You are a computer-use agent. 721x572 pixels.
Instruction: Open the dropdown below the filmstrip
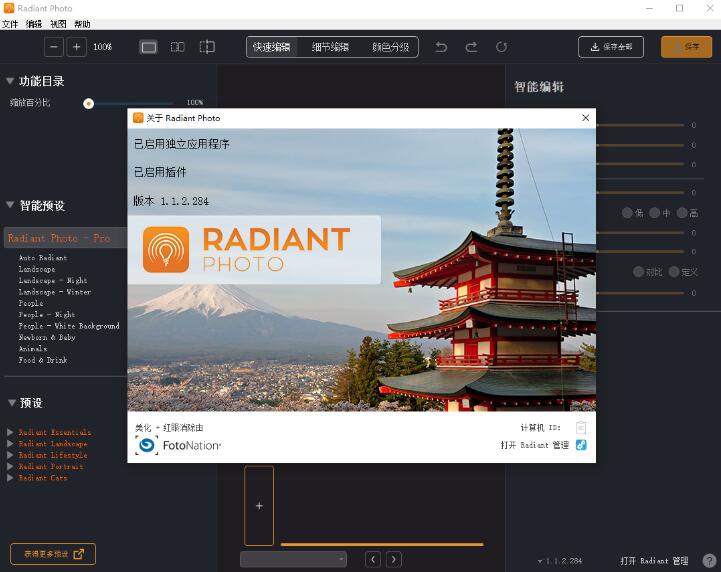pos(293,559)
